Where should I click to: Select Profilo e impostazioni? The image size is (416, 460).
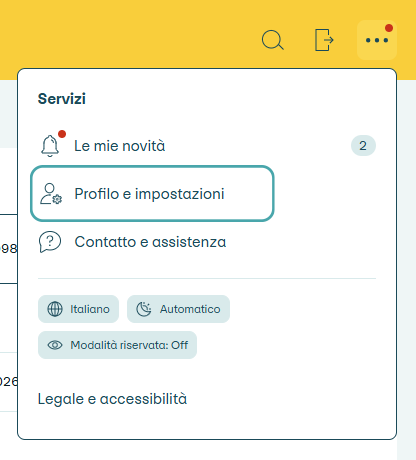(x=152, y=194)
